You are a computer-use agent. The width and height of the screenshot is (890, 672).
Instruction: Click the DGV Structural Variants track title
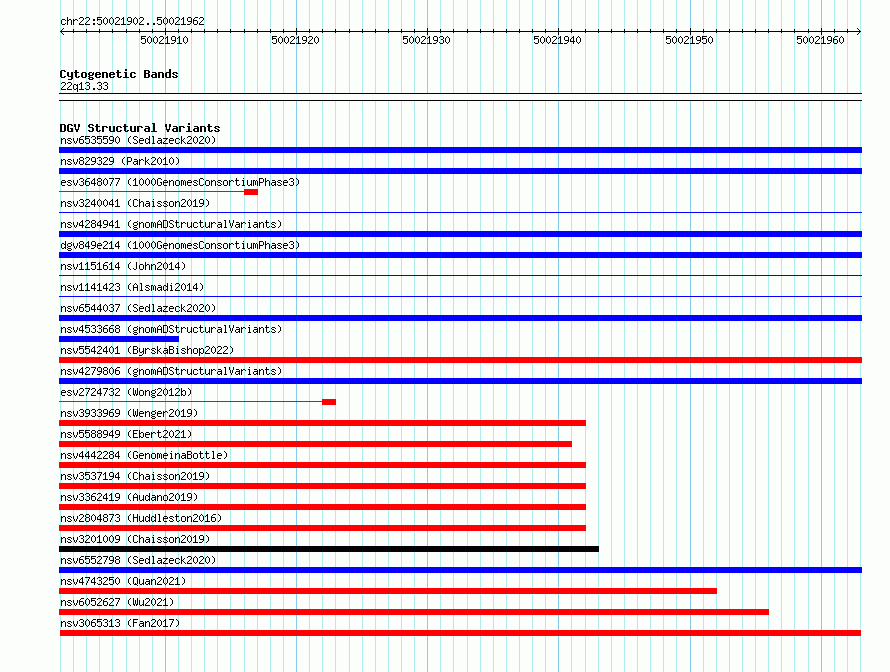(140, 128)
